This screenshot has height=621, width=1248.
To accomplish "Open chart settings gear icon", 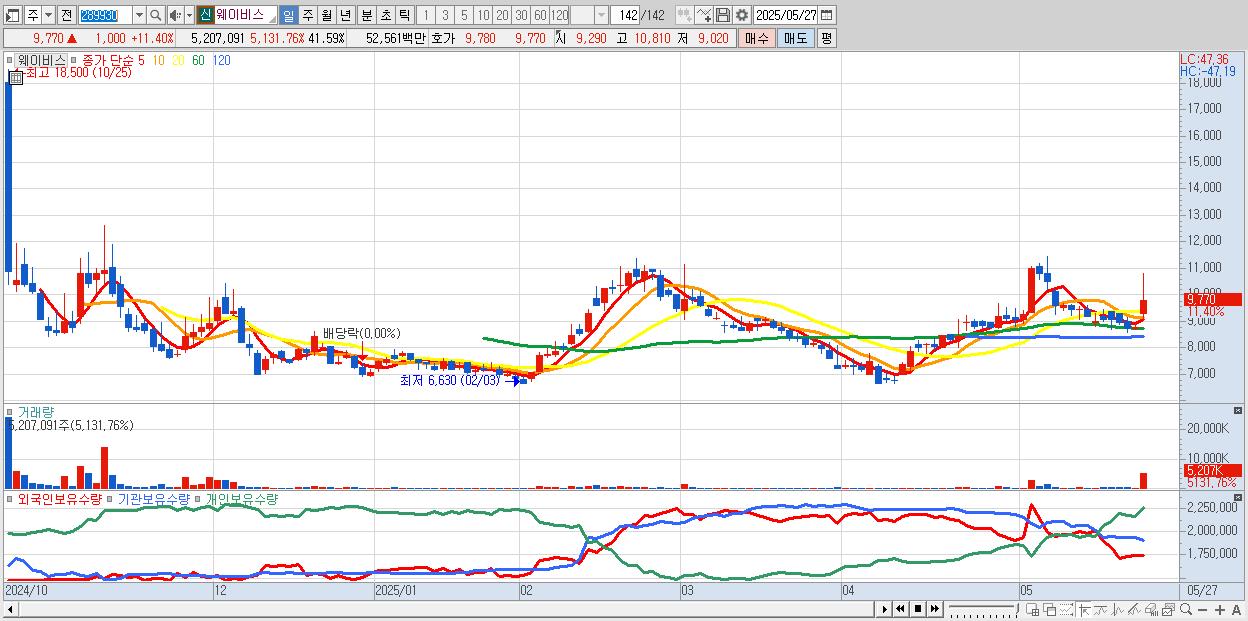I will click(x=741, y=15).
